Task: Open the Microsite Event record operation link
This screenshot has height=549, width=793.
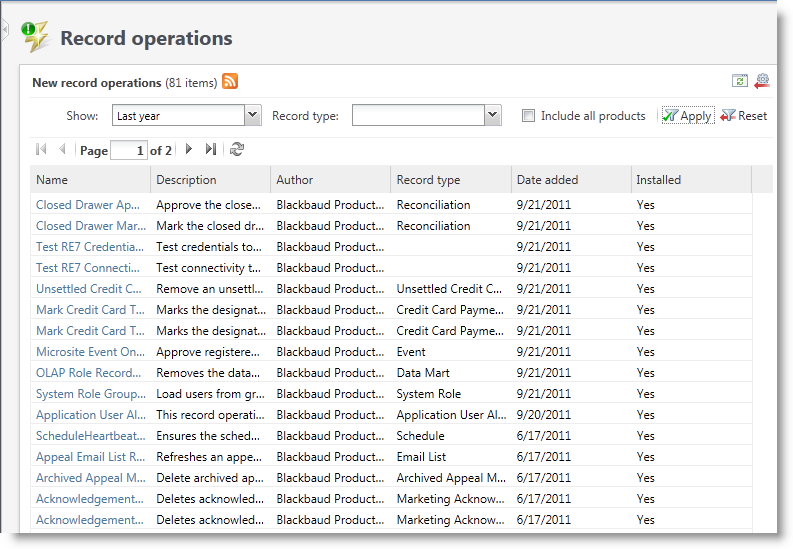Action: pyautogui.click(x=90, y=352)
